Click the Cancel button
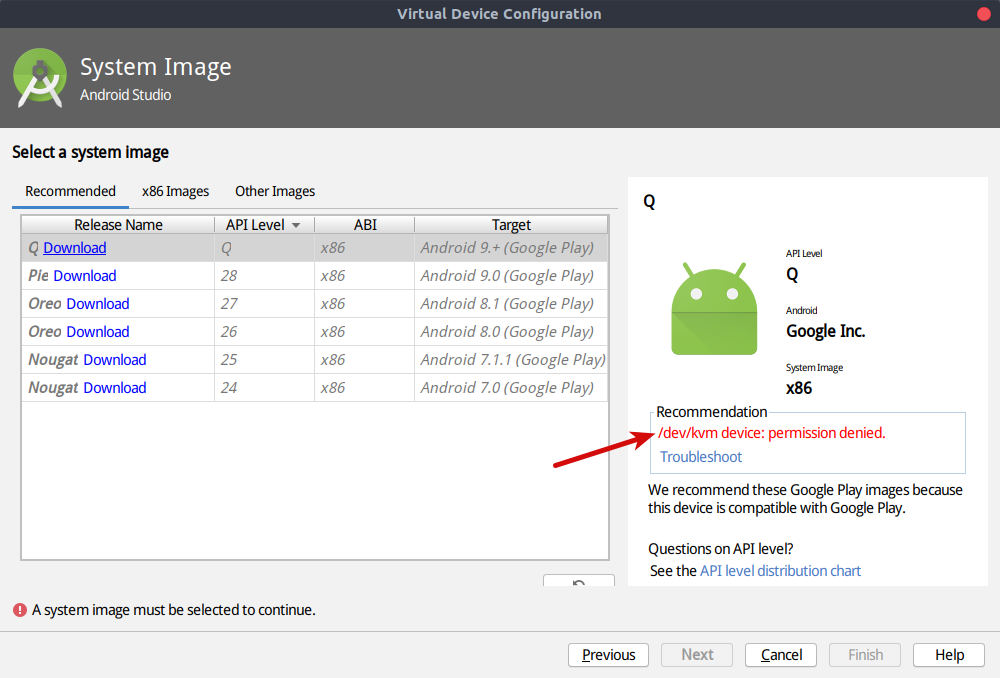The image size is (1000, 678). [781, 655]
